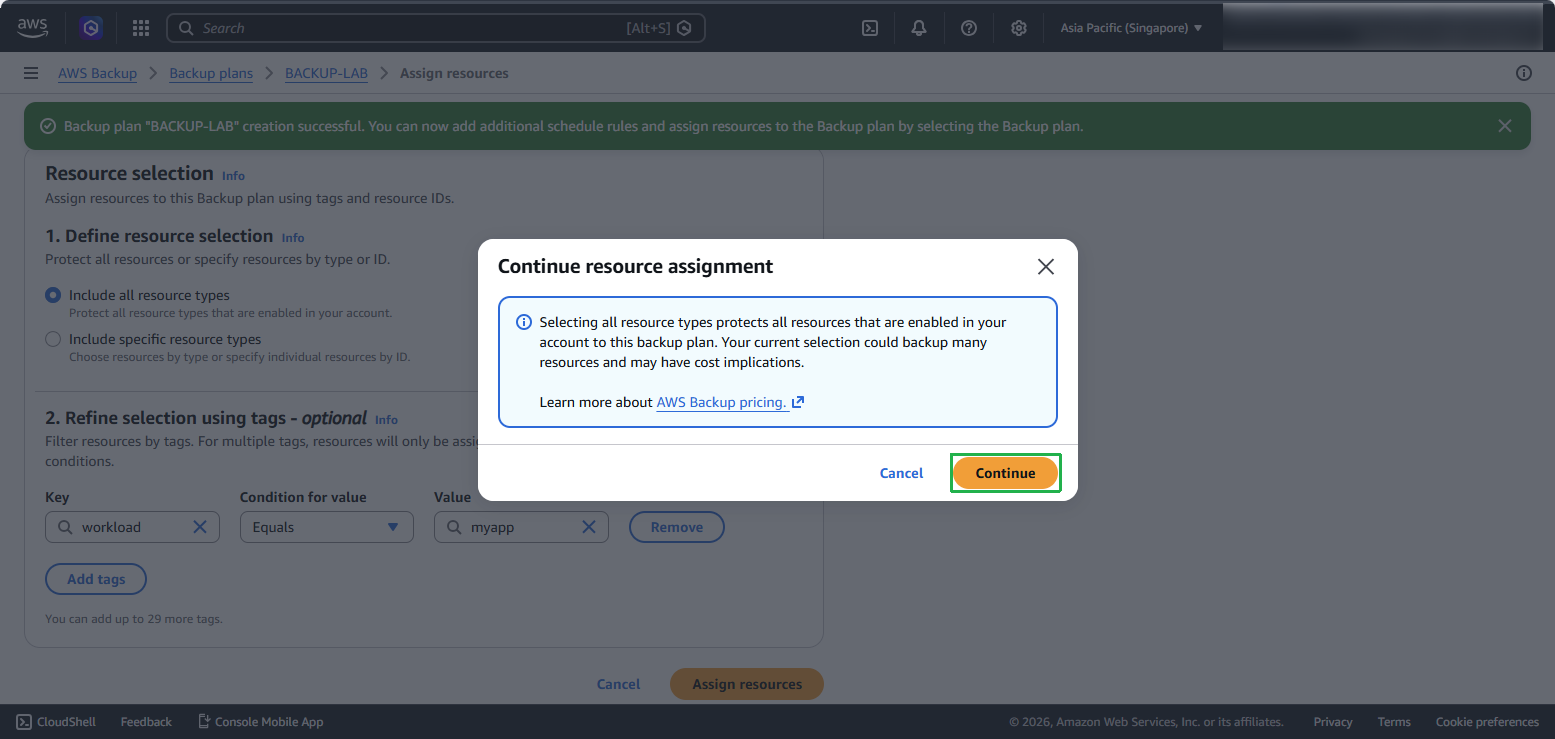Click the Console Mobile App footer link
Screen dimensions: 1555x739
point(260,722)
